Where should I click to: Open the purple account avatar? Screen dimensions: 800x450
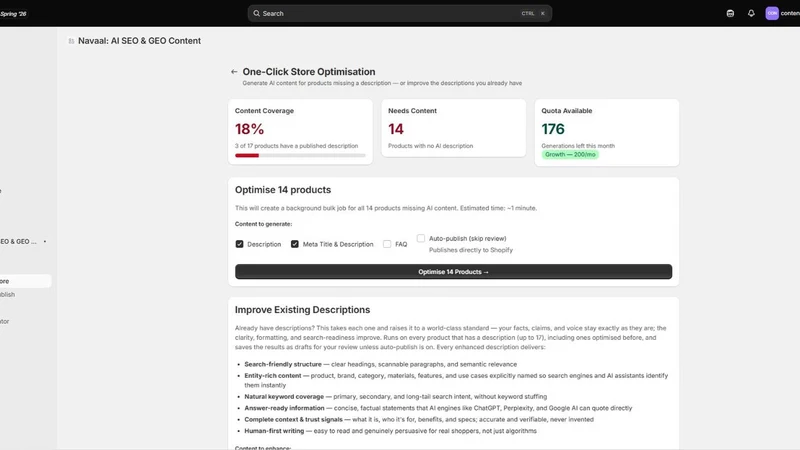(772, 13)
